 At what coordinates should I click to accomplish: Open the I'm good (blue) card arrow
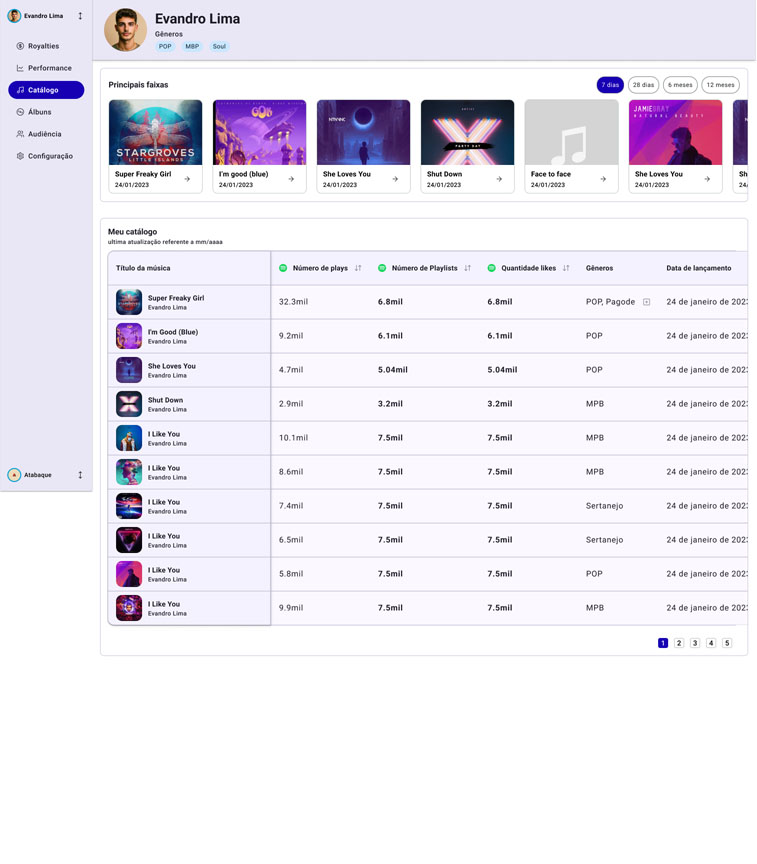[291, 179]
